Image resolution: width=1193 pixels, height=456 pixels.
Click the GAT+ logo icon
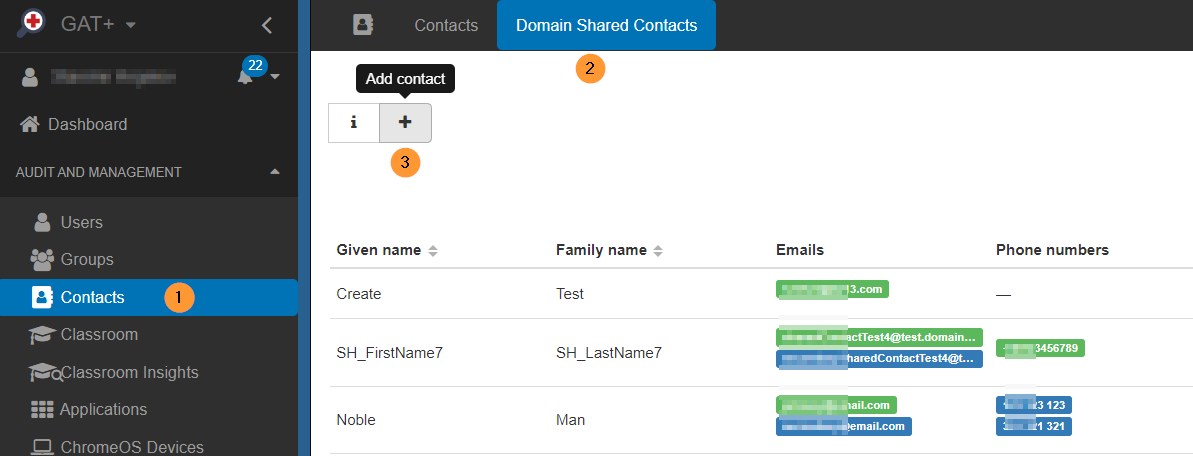(32, 24)
